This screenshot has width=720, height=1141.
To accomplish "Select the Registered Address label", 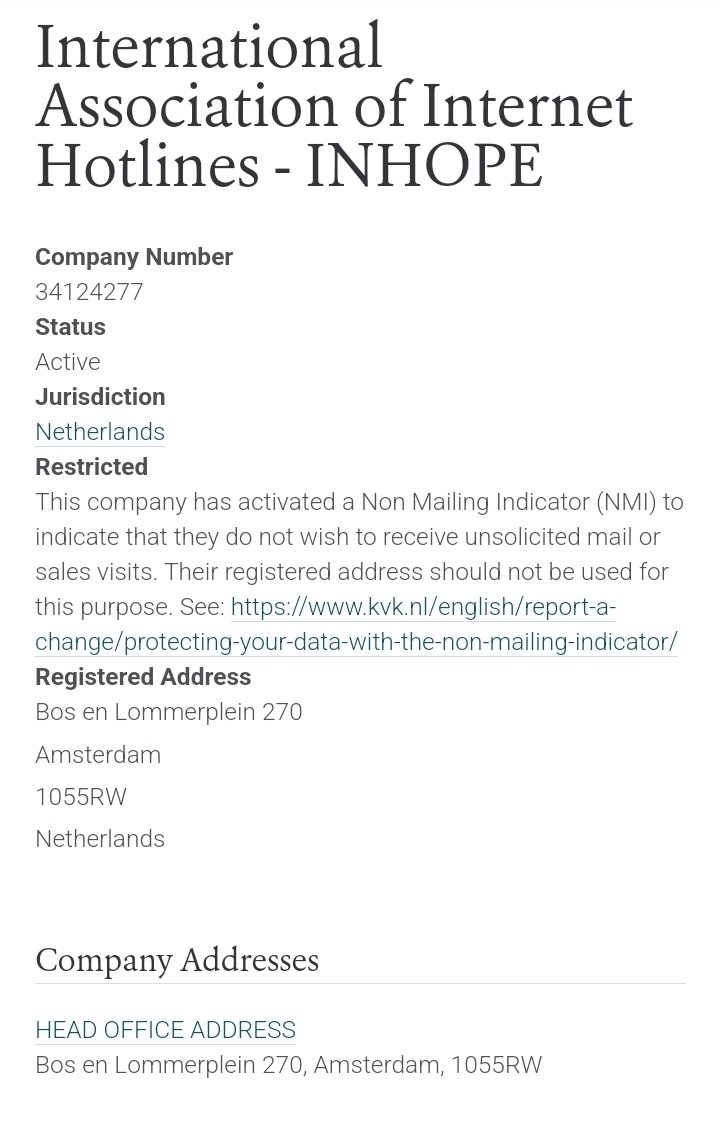I will click(x=143, y=677).
